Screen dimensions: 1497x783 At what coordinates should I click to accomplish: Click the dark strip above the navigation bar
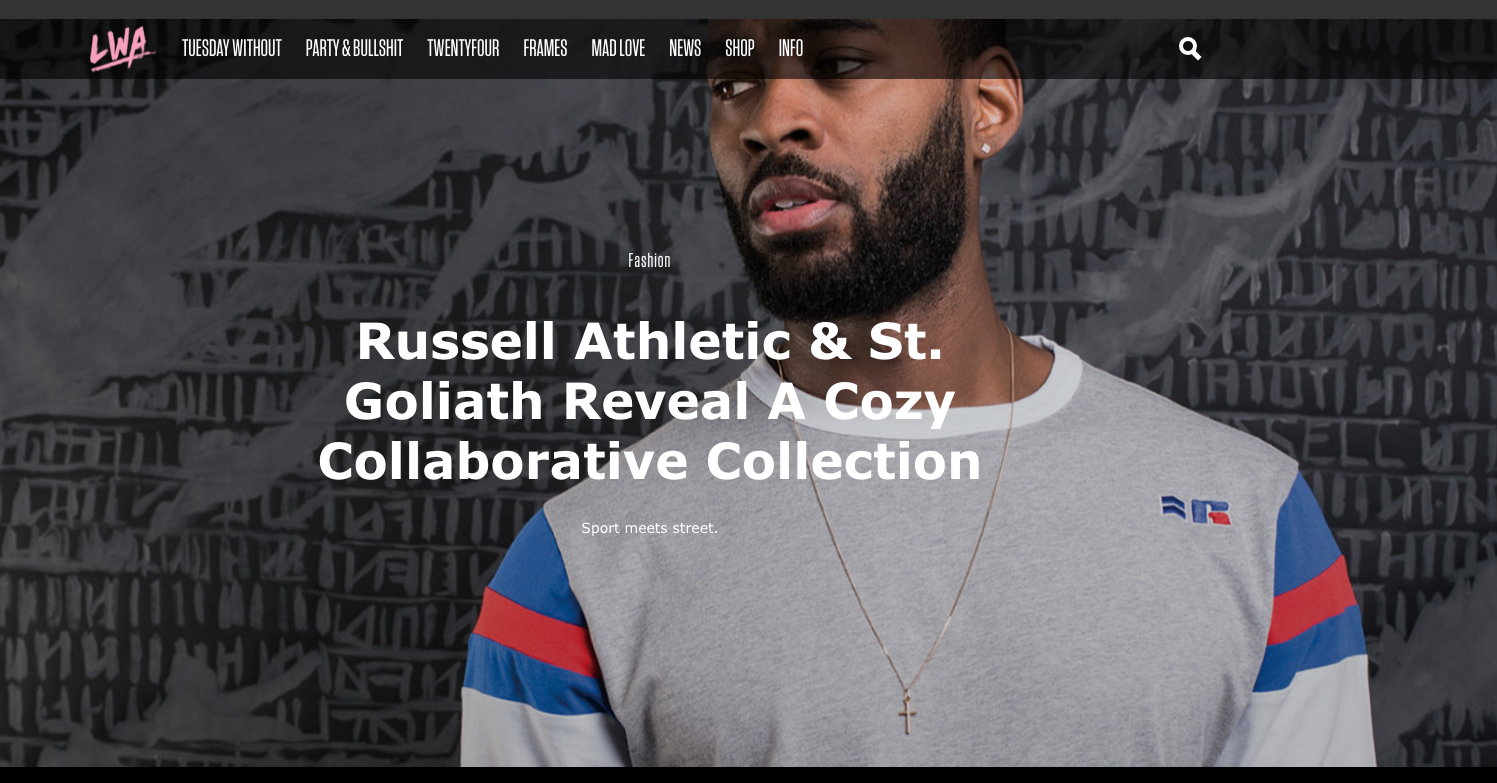point(748,9)
